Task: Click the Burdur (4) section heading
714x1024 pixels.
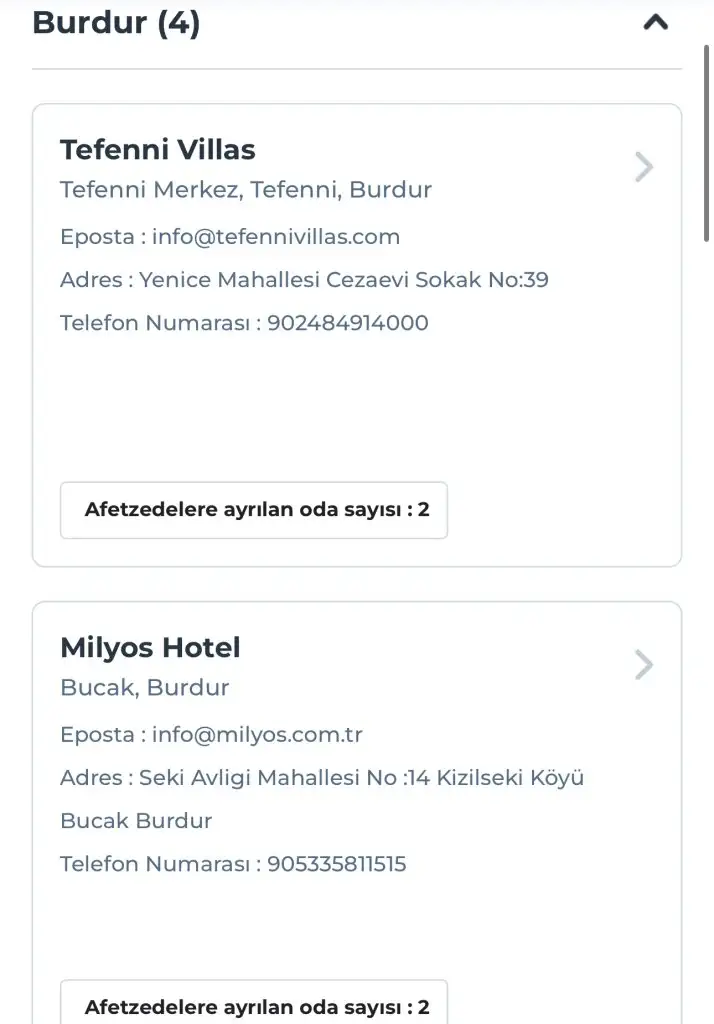Action: coord(116,22)
